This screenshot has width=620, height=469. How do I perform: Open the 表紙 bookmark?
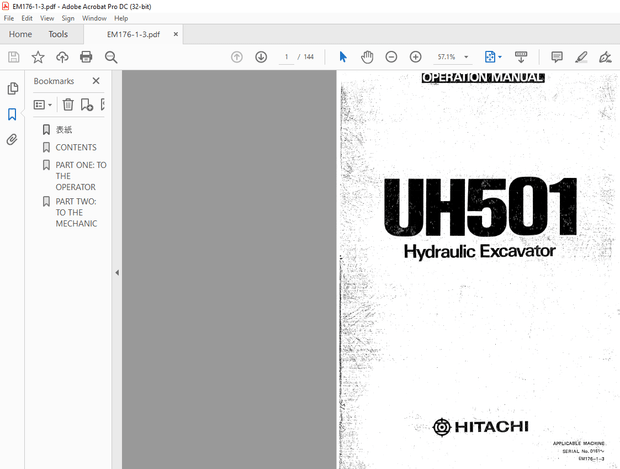coord(64,130)
